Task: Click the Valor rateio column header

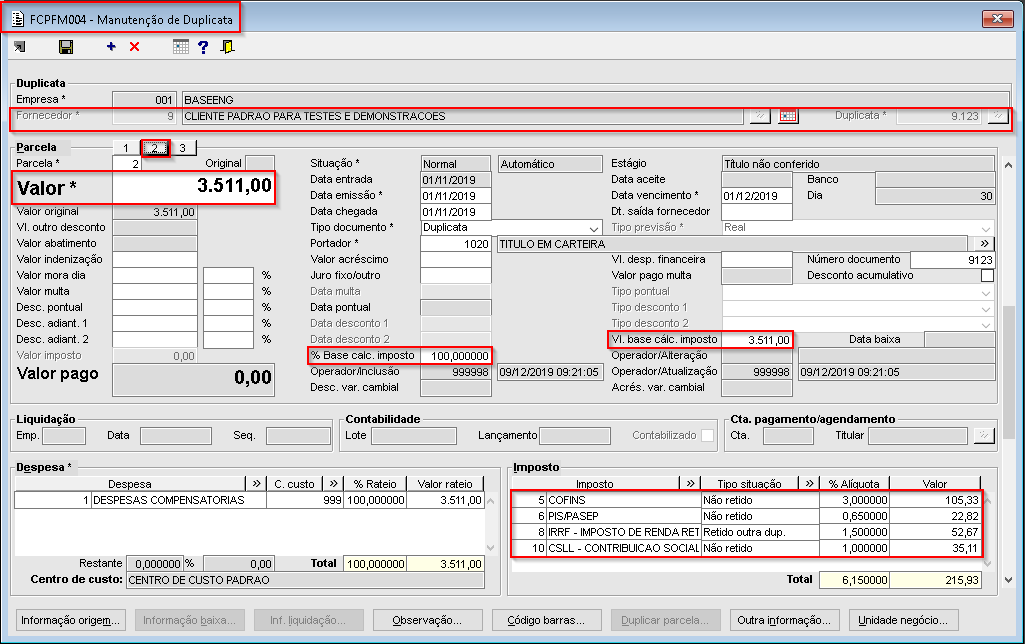Action: [445, 484]
